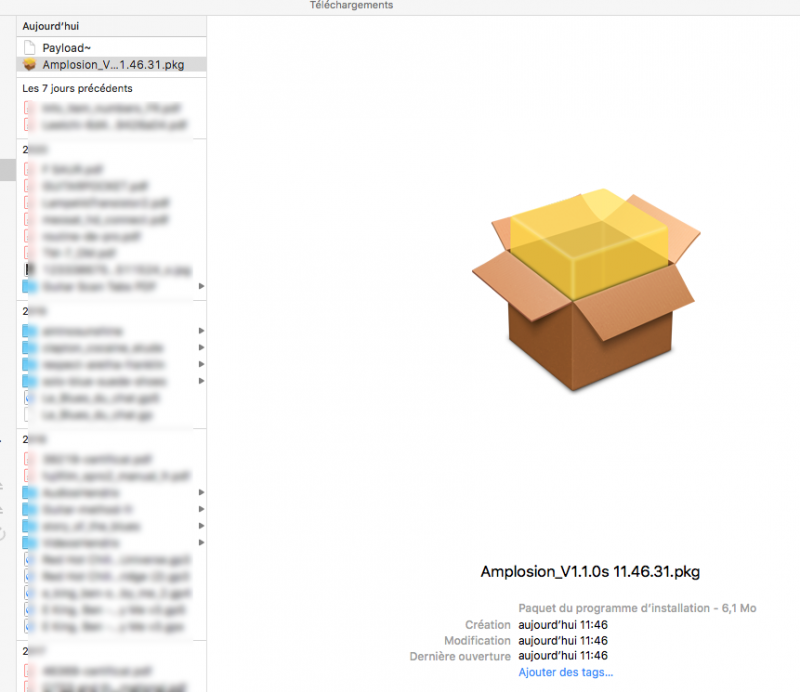Click the Amplosion_V1.1.0s 11.46.31.pkg preview file name
The height and width of the screenshot is (692, 800).
click(590, 572)
